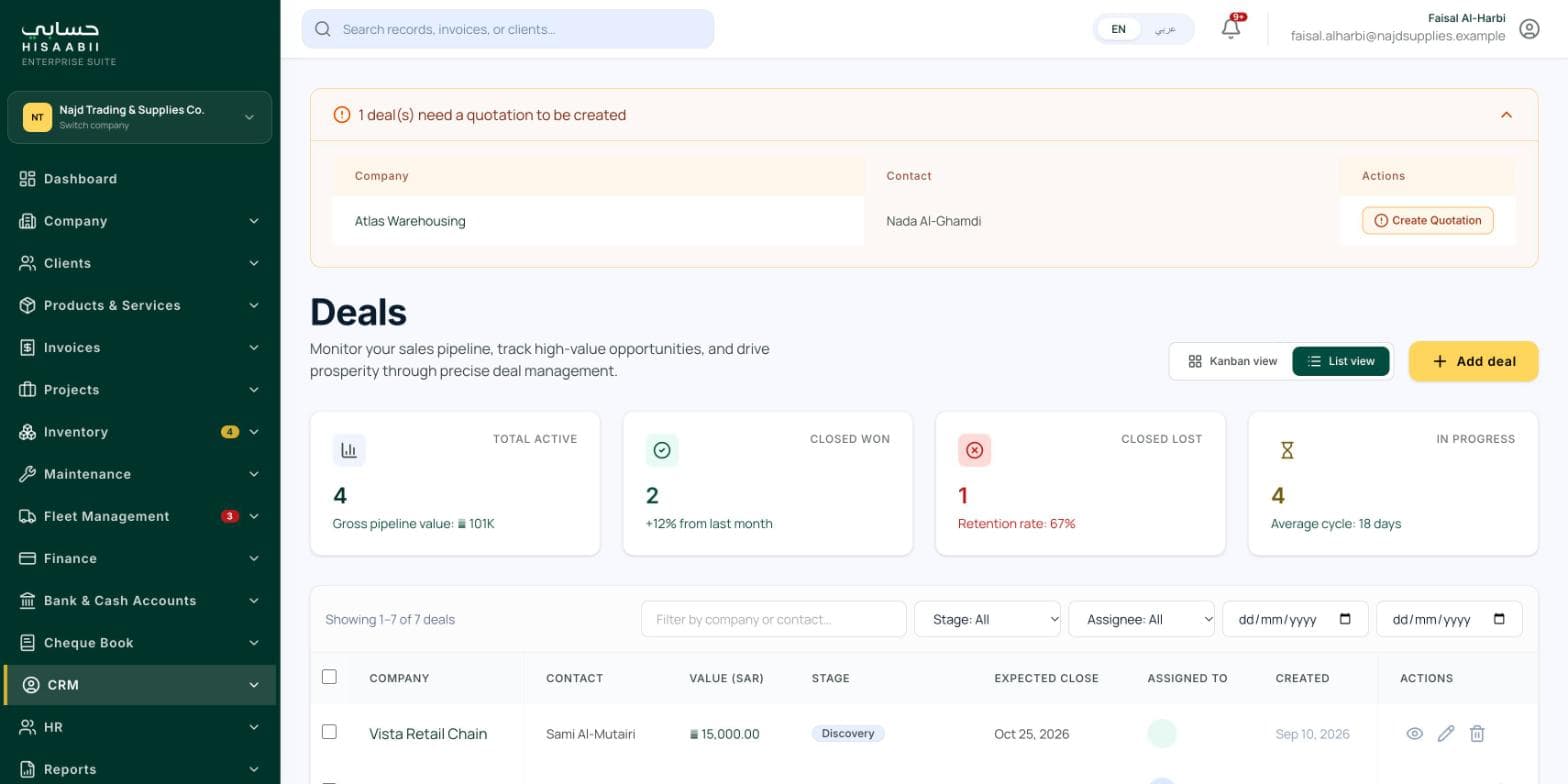Switch to List view

1341,361
